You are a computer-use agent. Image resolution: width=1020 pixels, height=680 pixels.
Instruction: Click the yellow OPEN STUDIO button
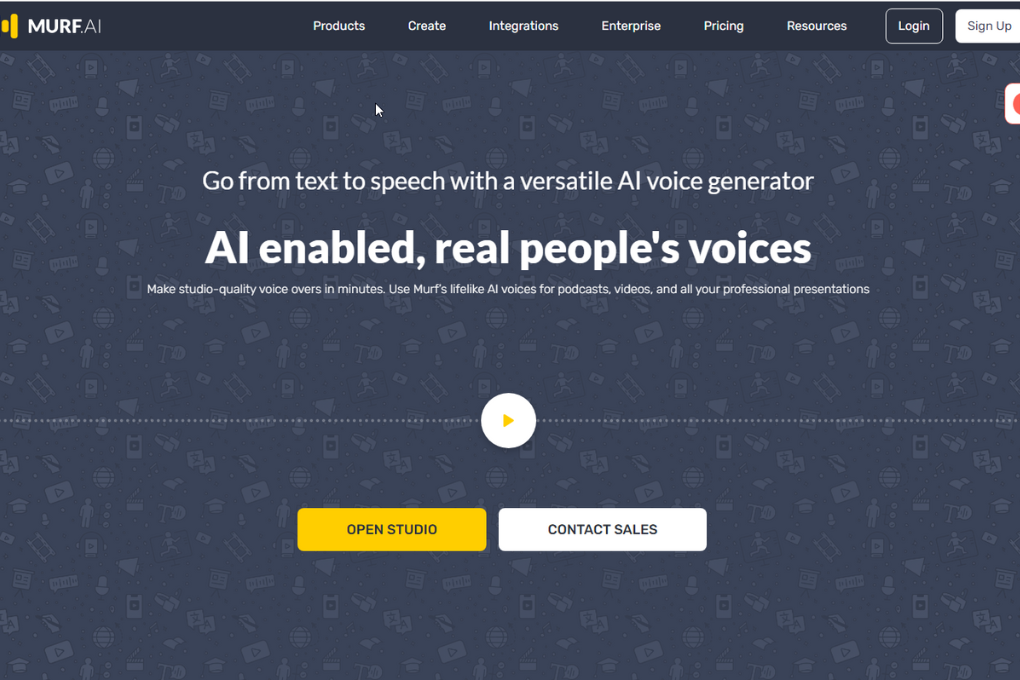coord(391,529)
